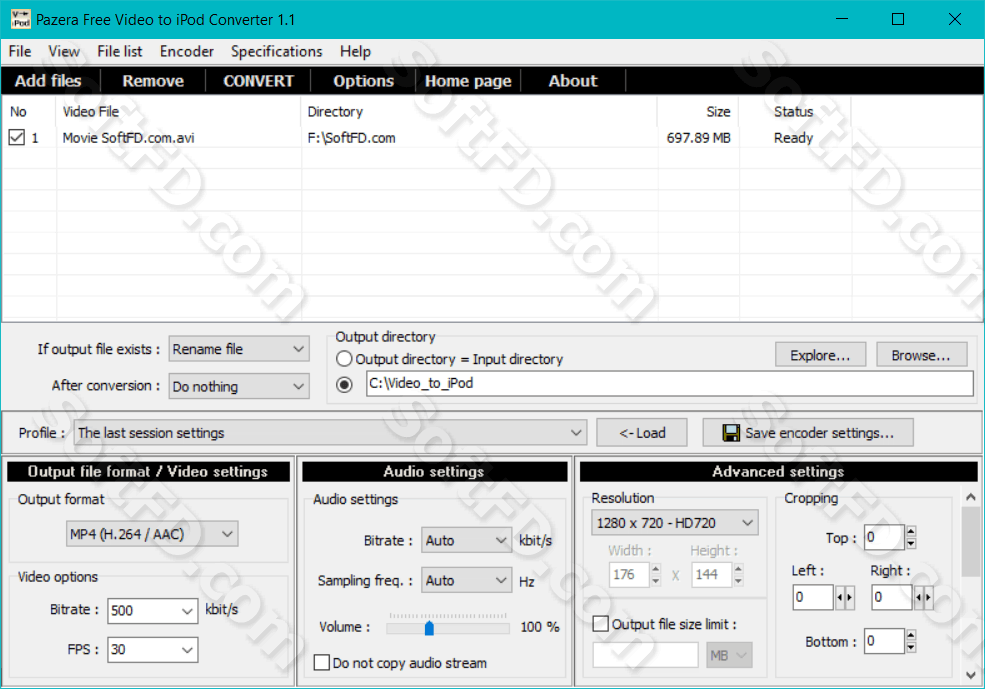Click the No column header
Viewport: 985px width, 689px height.
pyautogui.click(x=30, y=112)
